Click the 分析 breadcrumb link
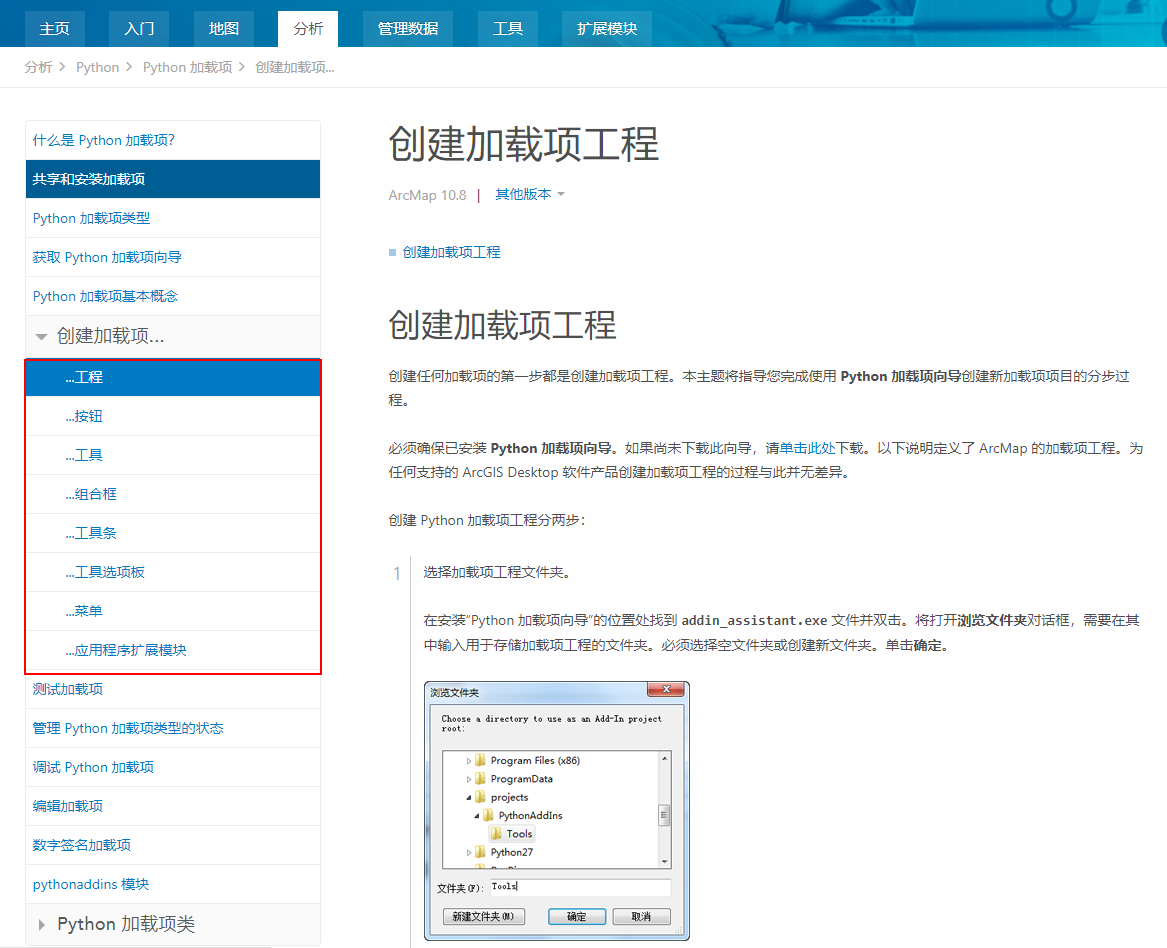 tap(37, 67)
